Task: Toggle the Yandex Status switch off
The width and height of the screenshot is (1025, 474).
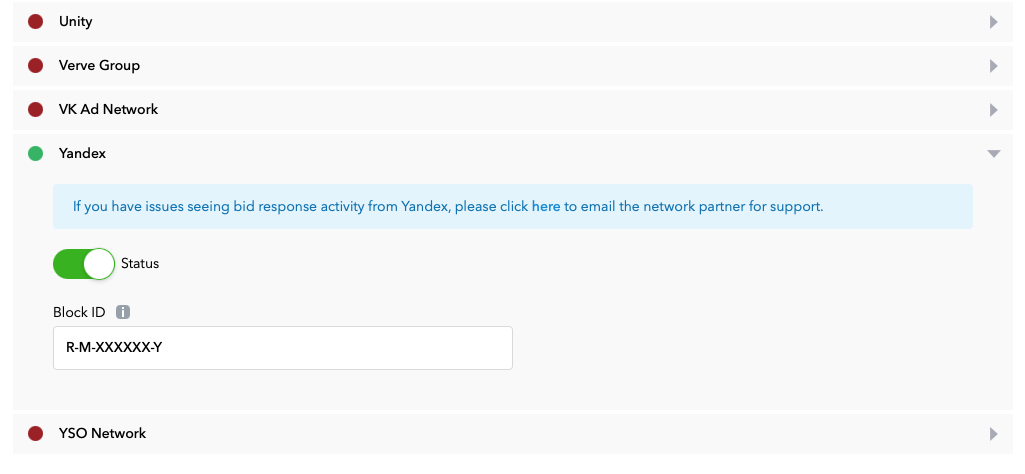Action: pyautogui.click(x=84, y=263)
